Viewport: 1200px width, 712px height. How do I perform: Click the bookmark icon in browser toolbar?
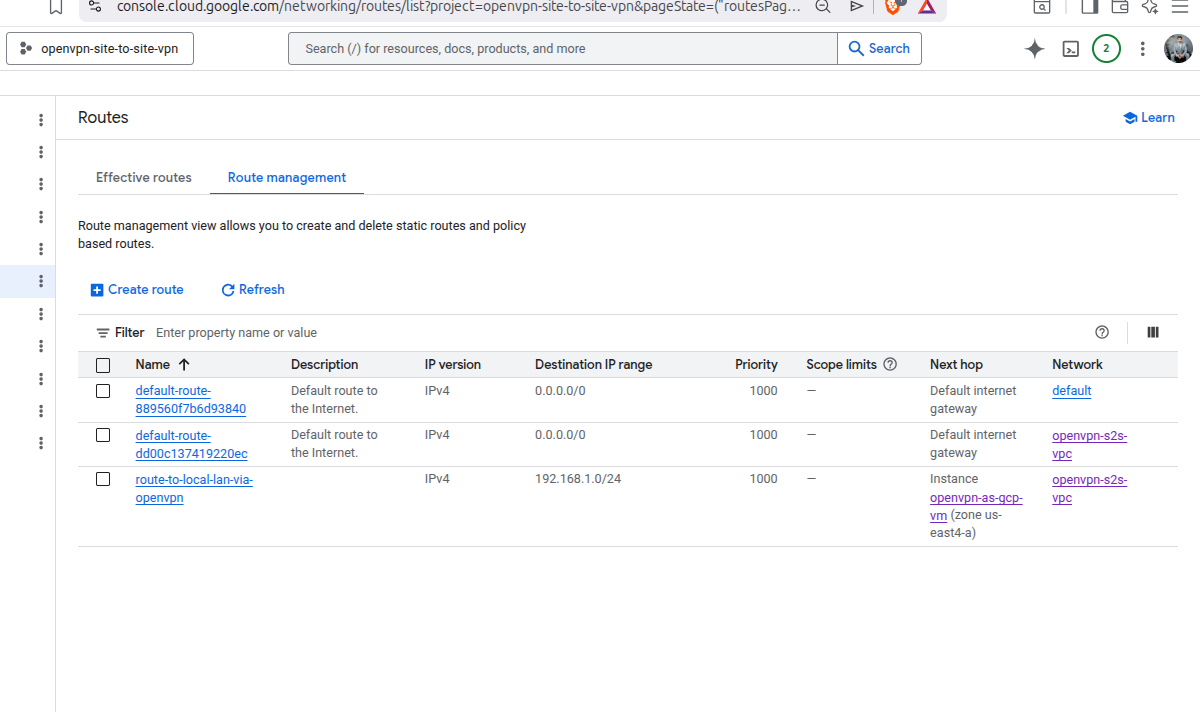pos(56,6)
